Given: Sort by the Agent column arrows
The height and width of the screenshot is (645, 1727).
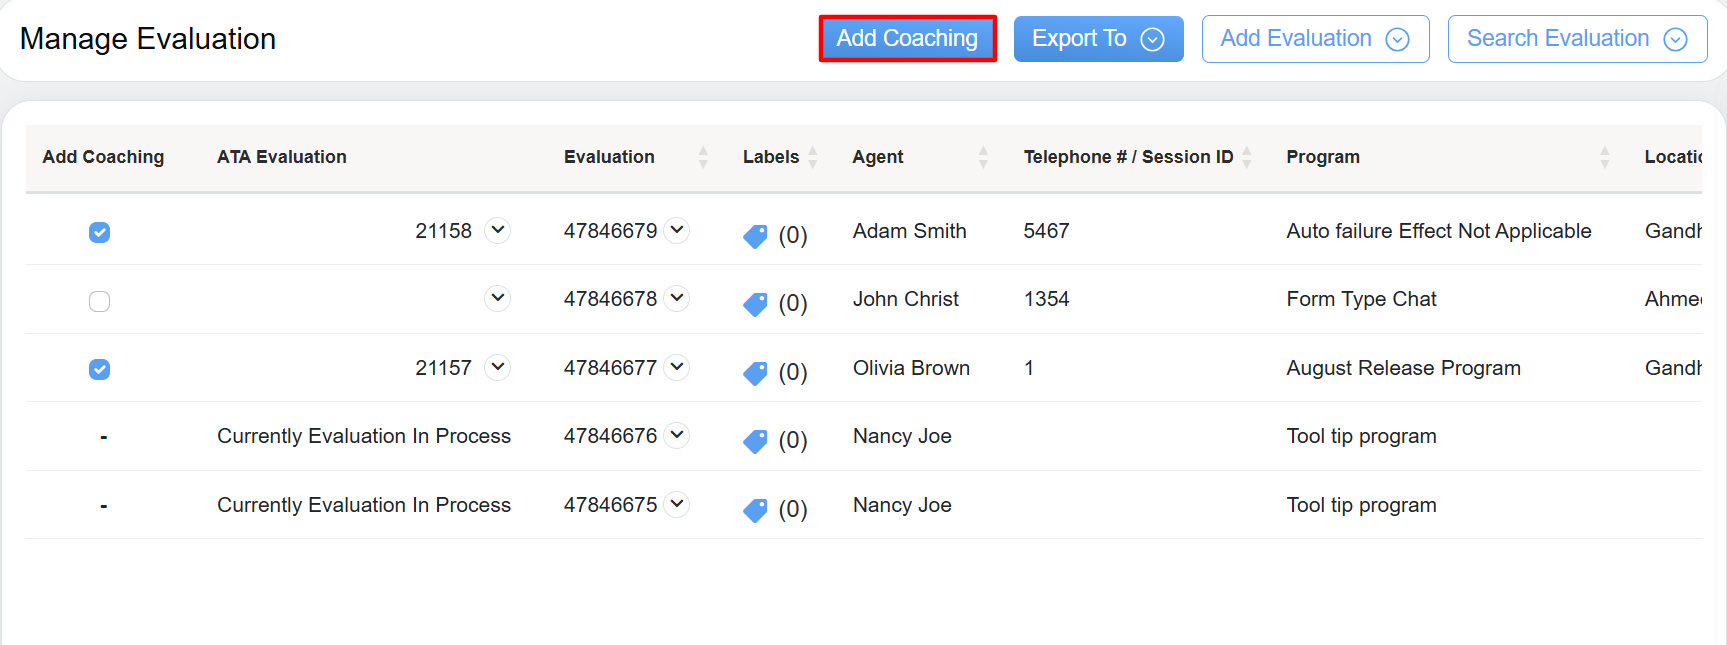Looking at the screenshot, I should [983, 157].
